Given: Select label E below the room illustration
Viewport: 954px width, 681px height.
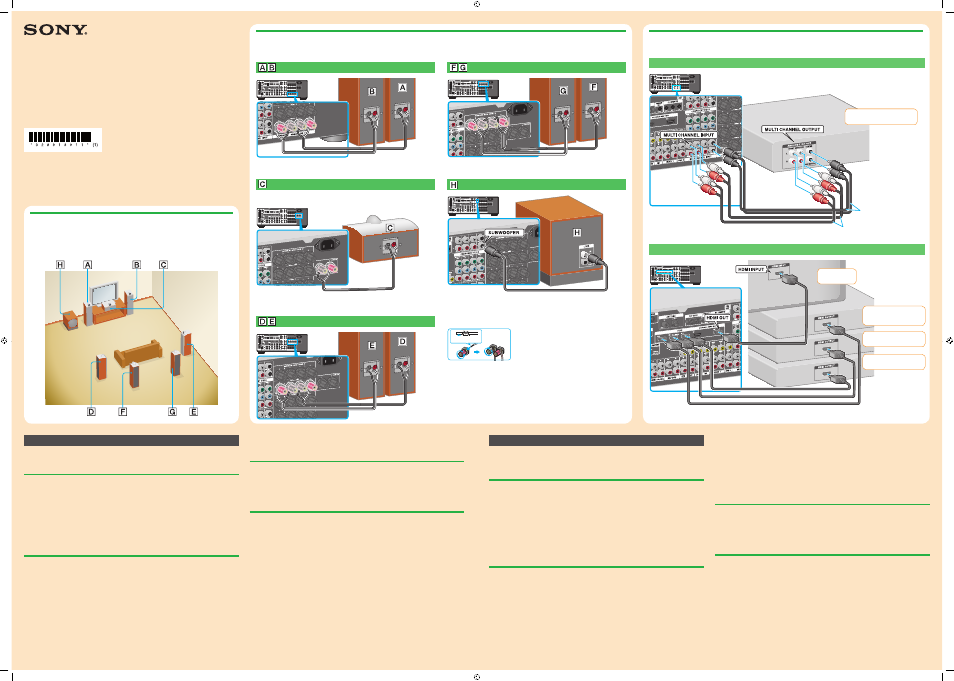Looking at the screenshot, I should 193,412.
